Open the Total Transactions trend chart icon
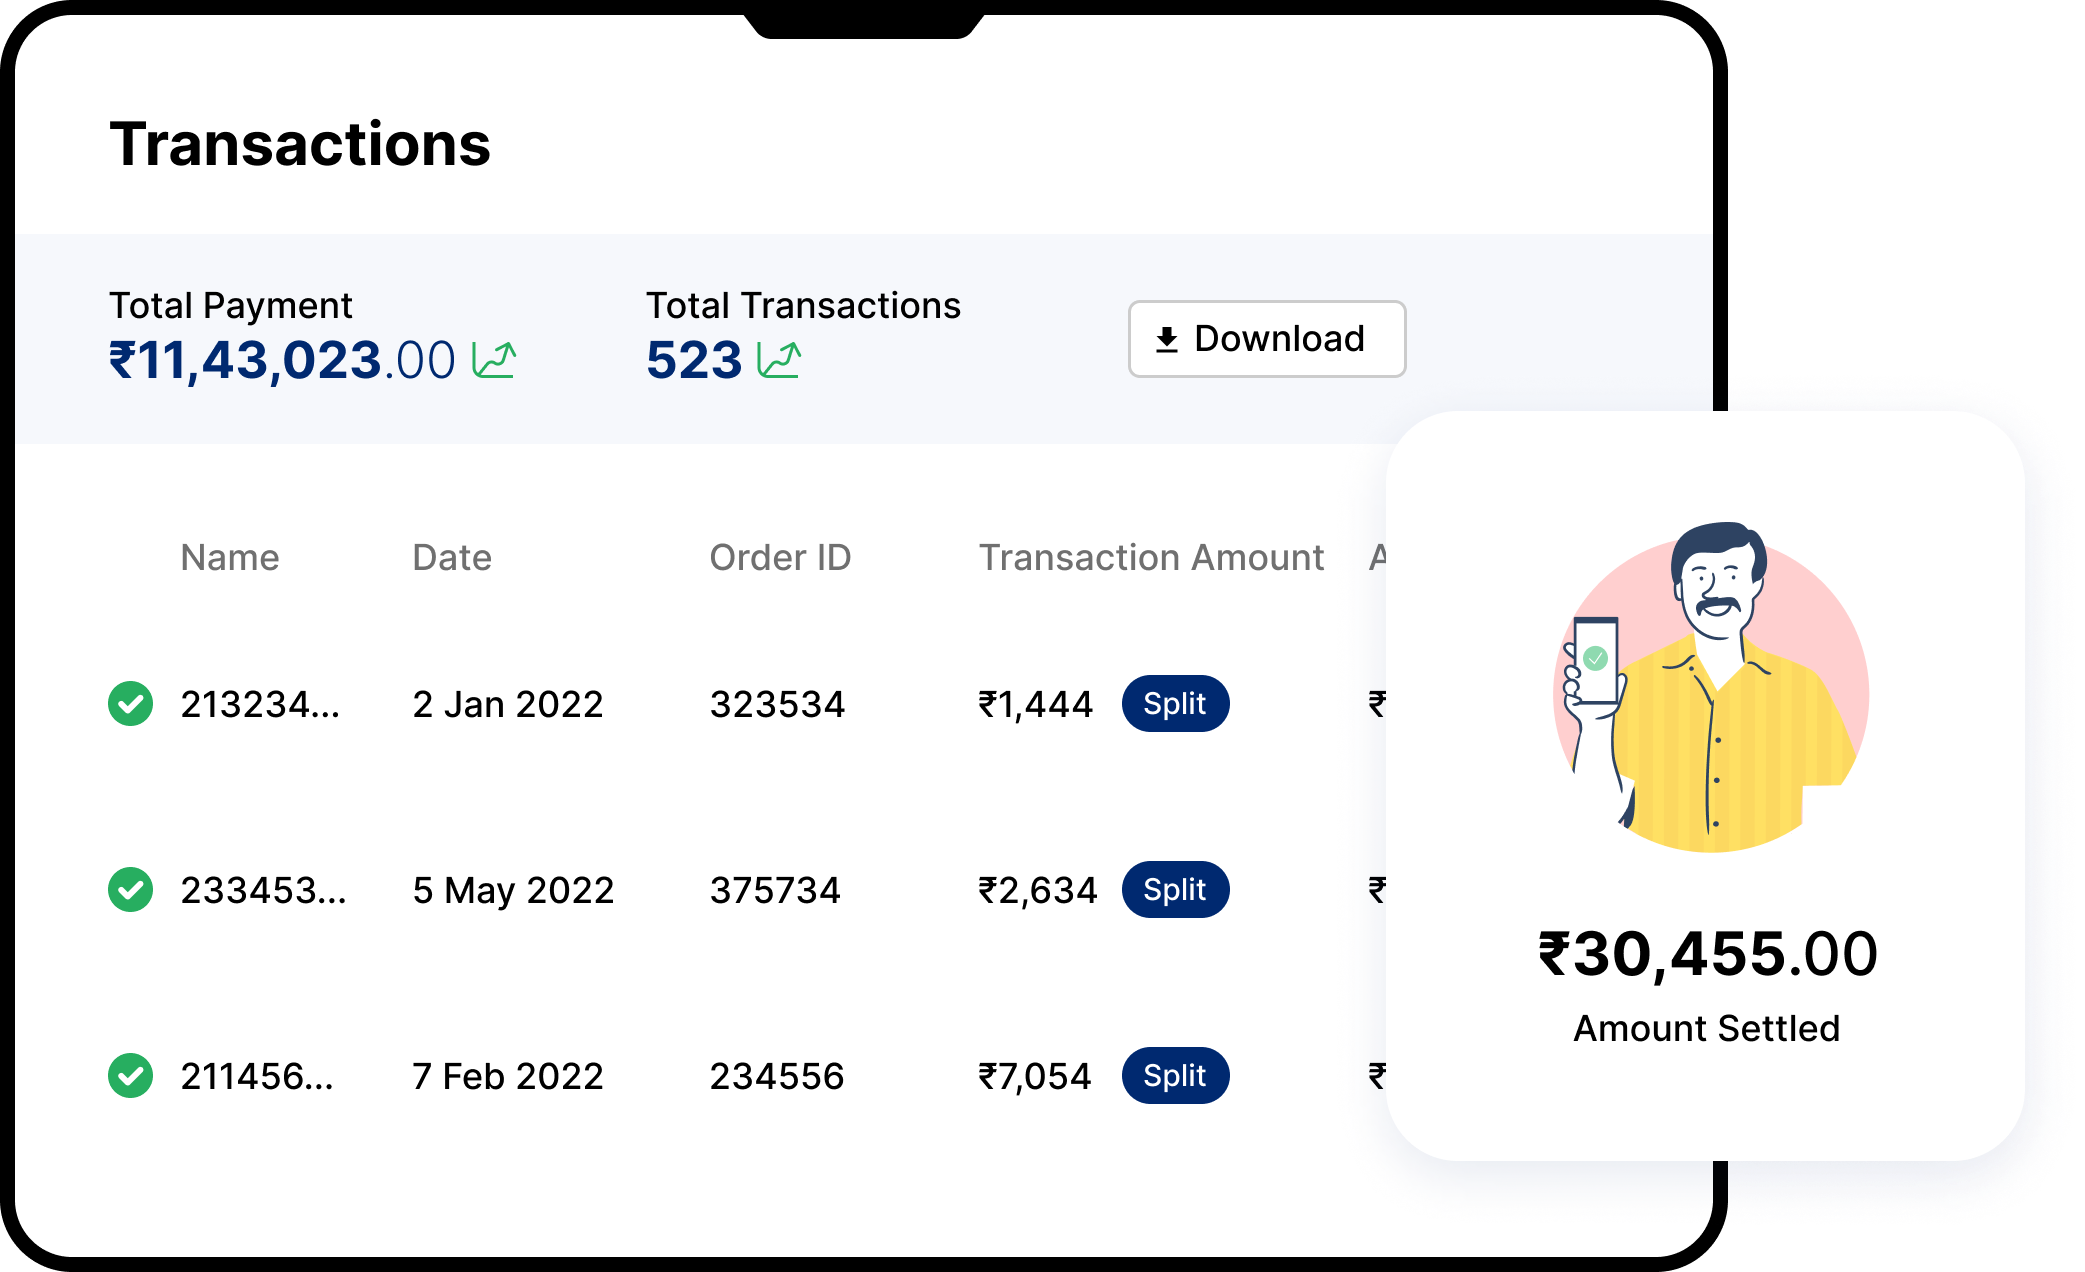This screenshot has height=1272, width=2085. tap(781, 359)
